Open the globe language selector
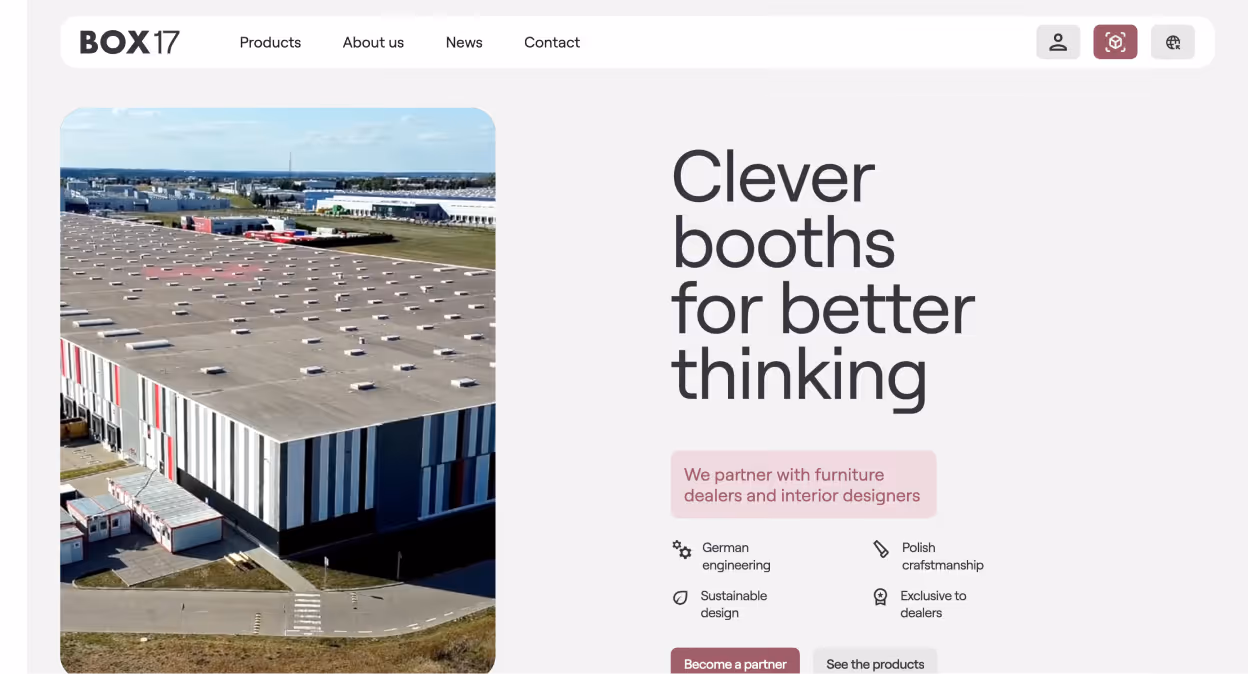Screen dimensions: 1248x674 (x=1173, y=42)
